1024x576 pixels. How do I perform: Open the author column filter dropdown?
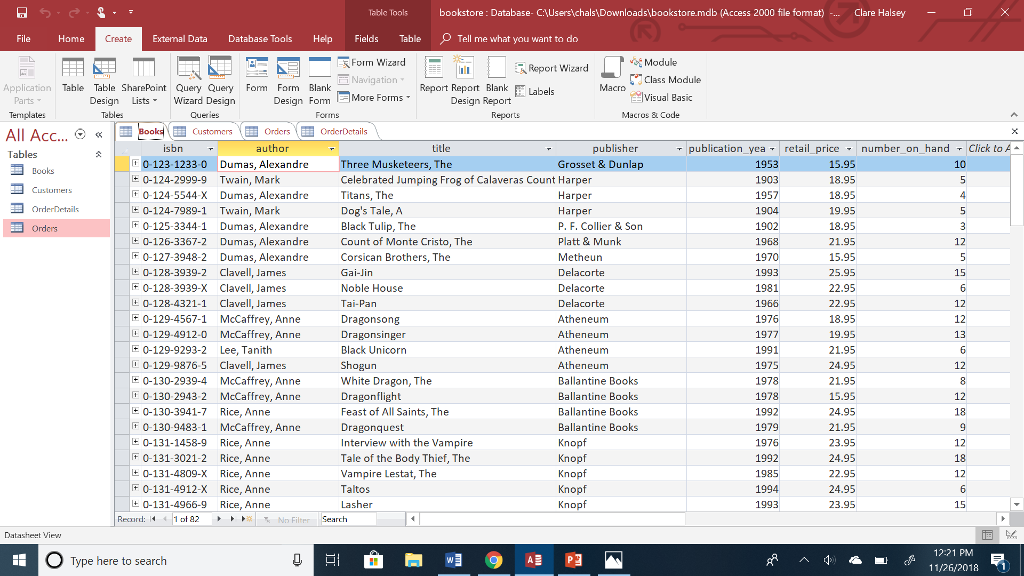(x=333, y=148)
